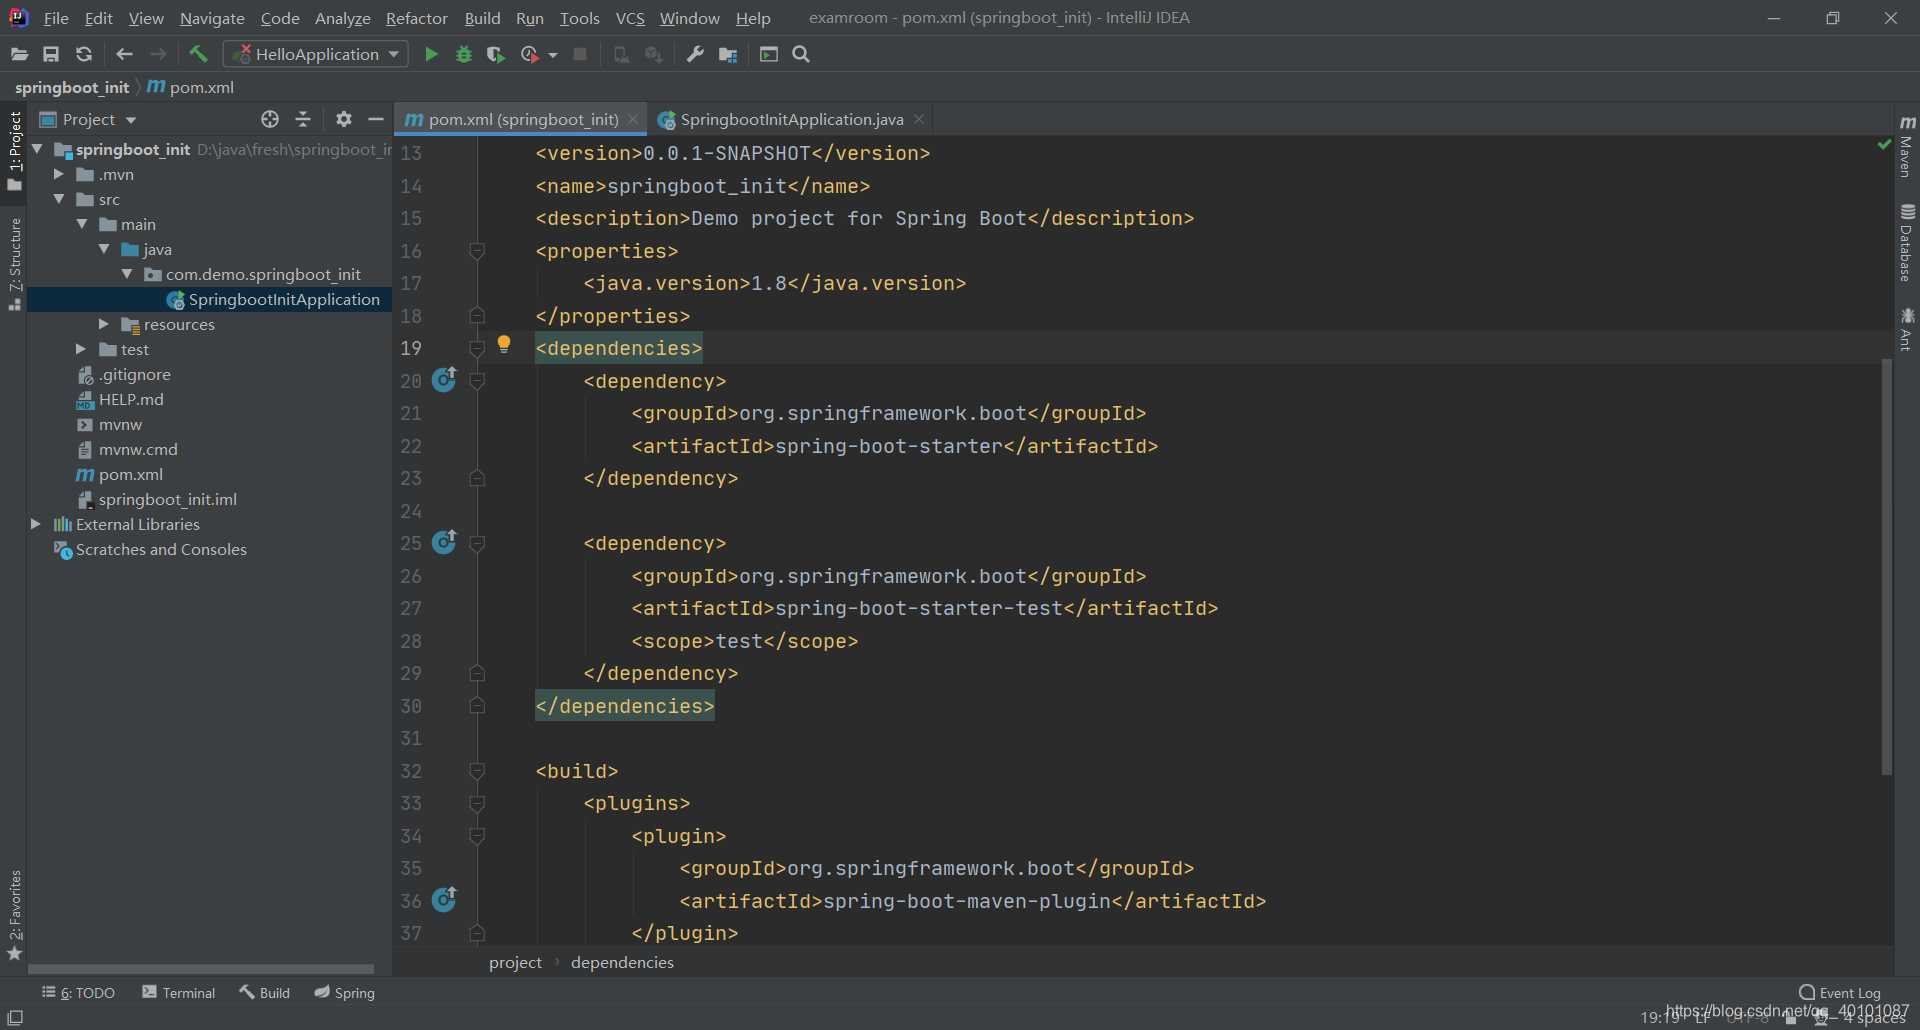The image size is (1920, 1030).
Task: Open run configuration HelloApplication dropdown
Action: coord(316,54)
